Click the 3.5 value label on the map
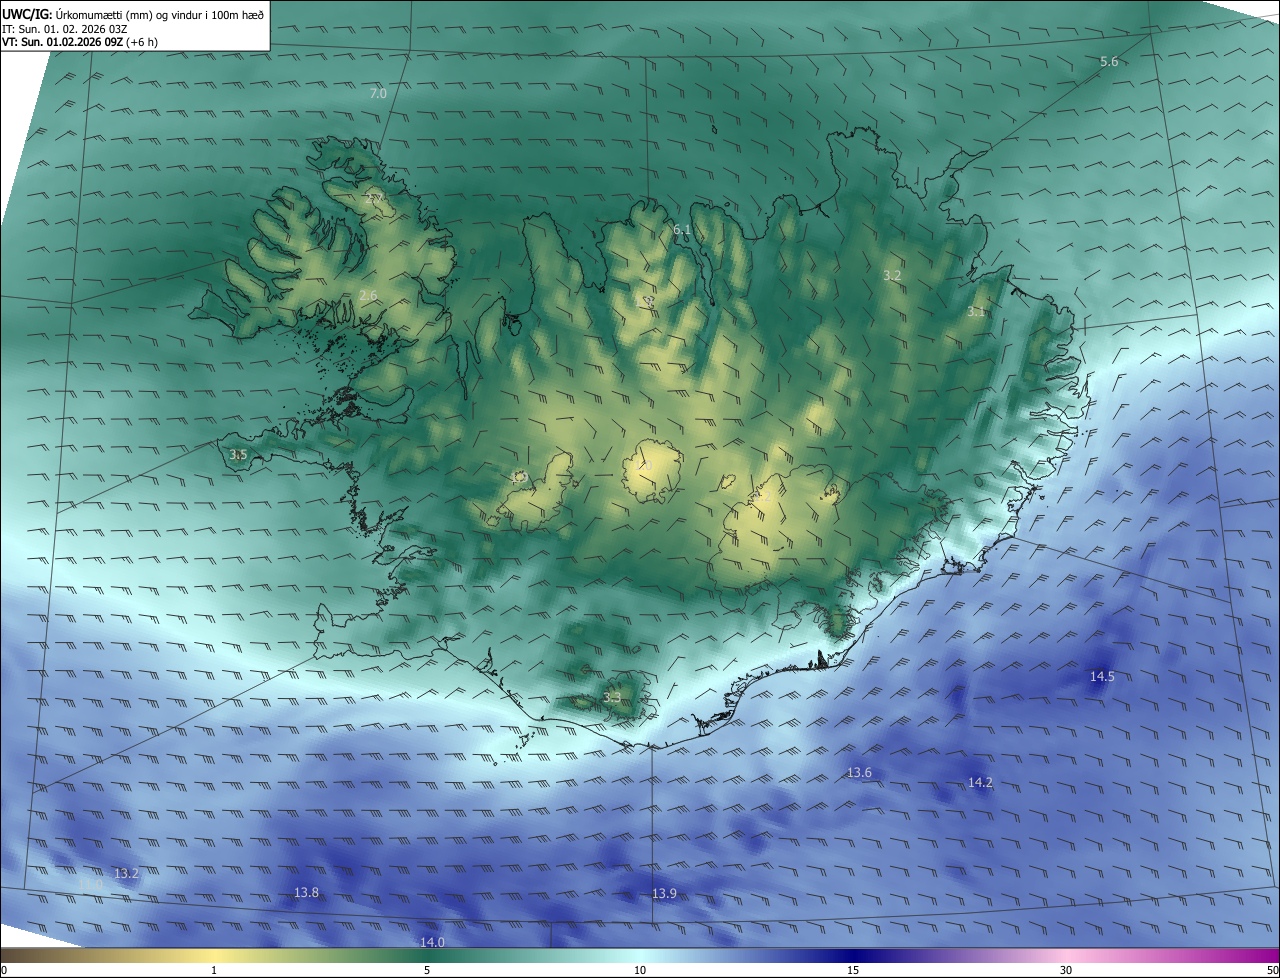Screen dimensions: 1280x978 [238, 455]
